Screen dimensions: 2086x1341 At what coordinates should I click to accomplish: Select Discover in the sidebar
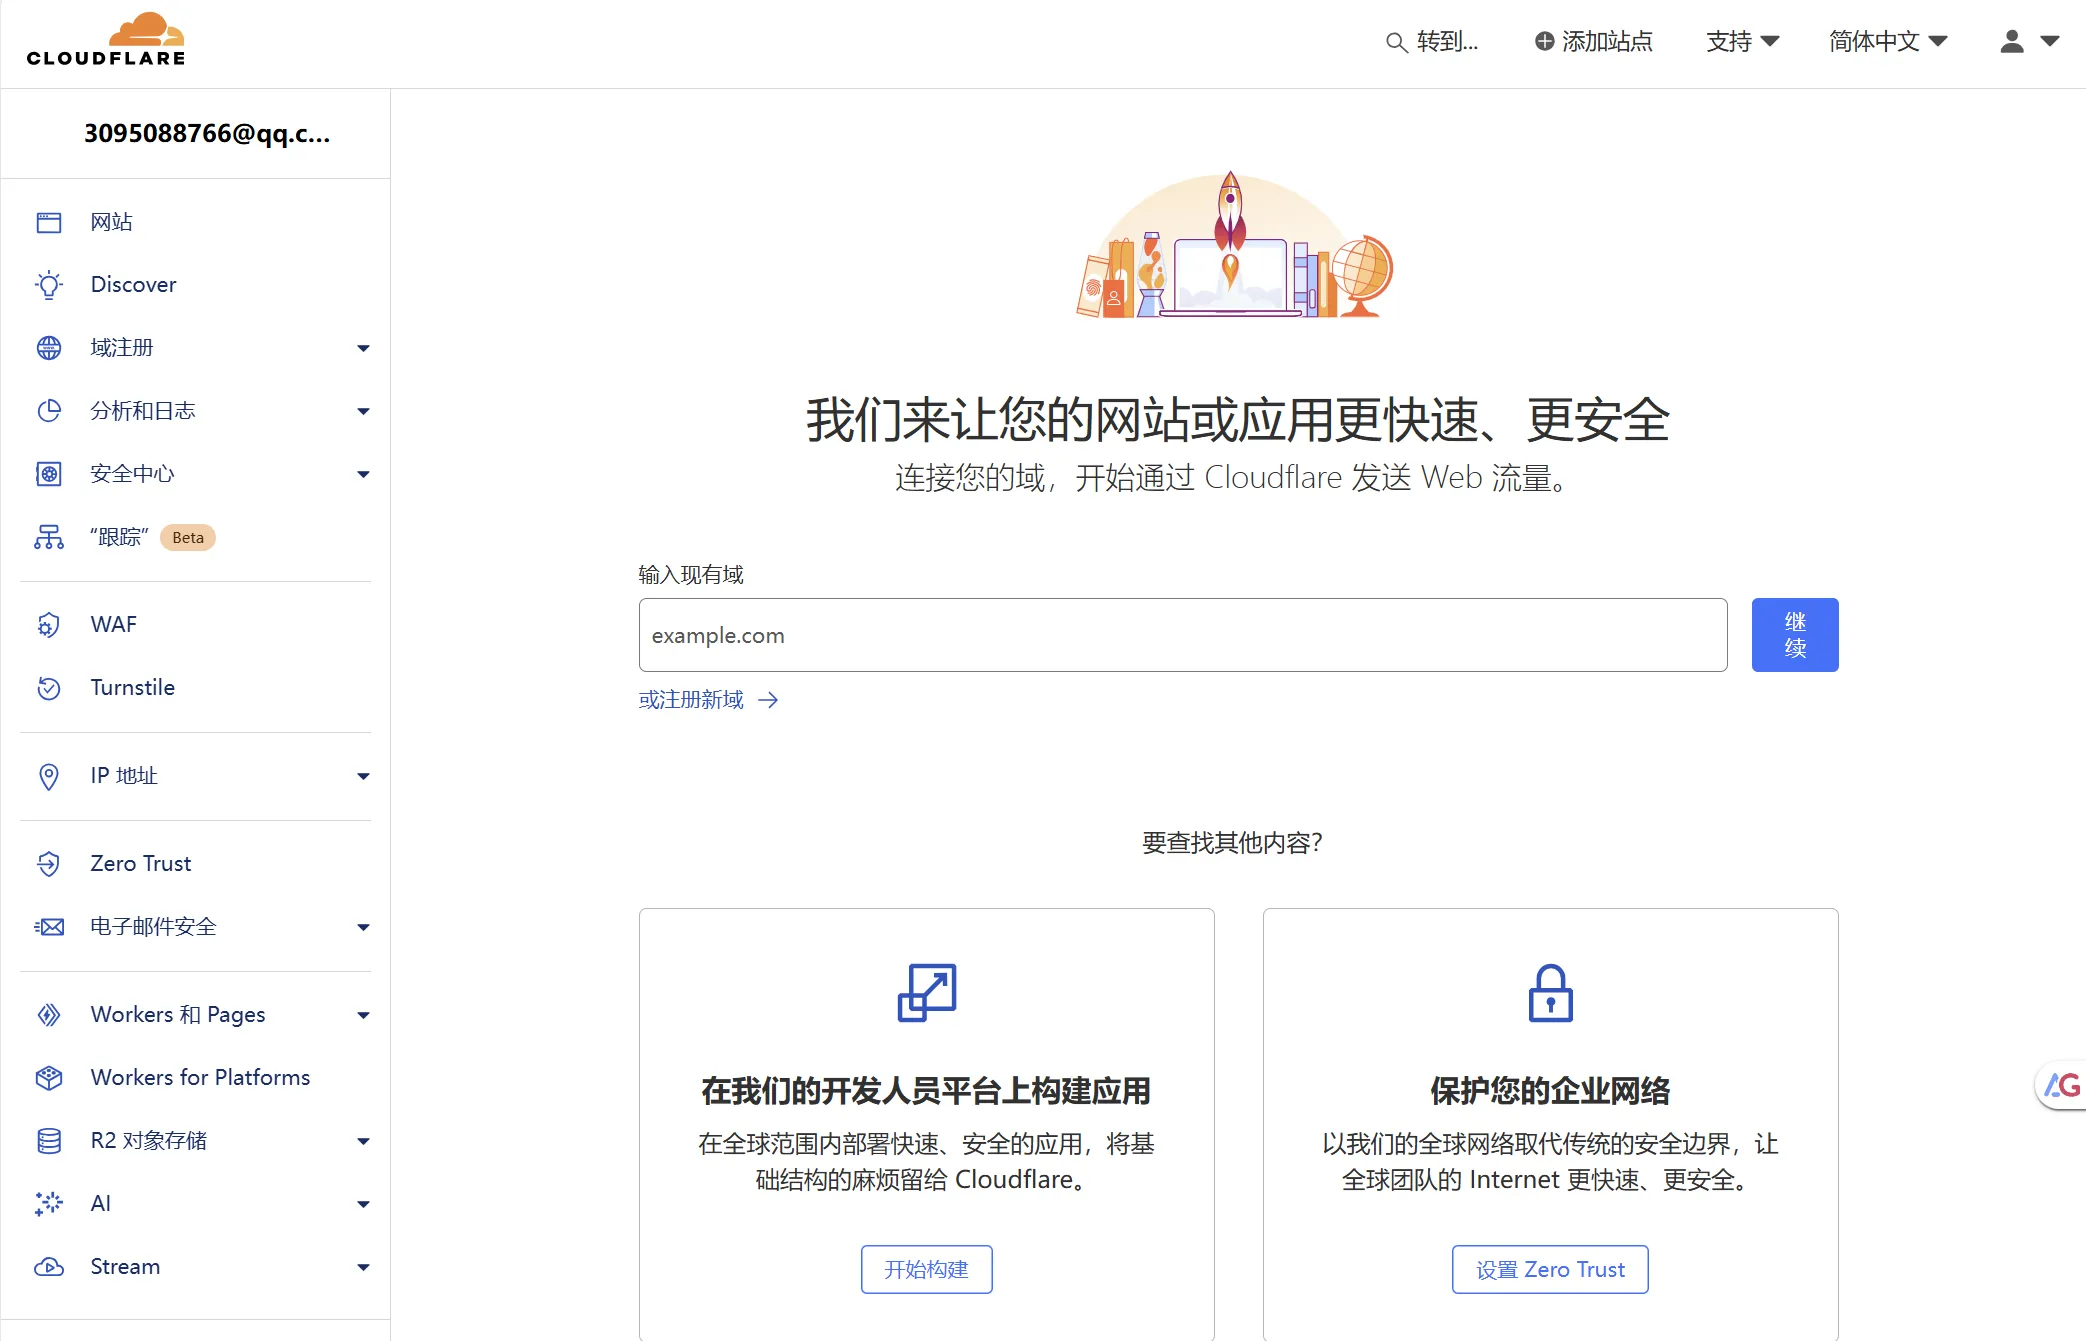coord(132,284)
